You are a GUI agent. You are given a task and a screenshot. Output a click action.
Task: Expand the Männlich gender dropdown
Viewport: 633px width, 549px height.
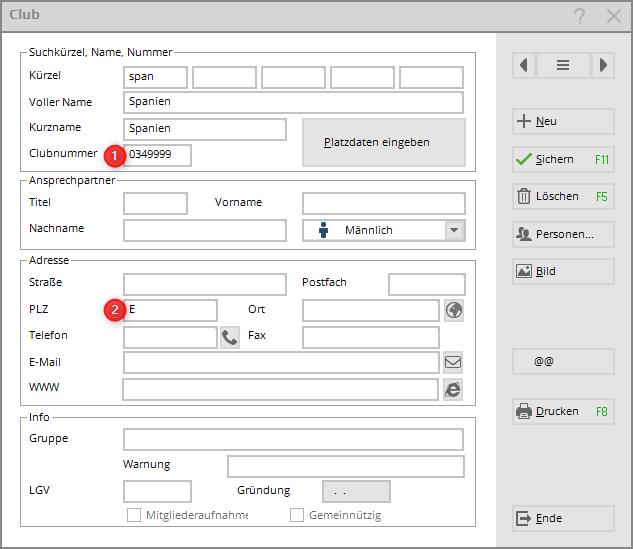pyautogui.click(x=455, y=230)
